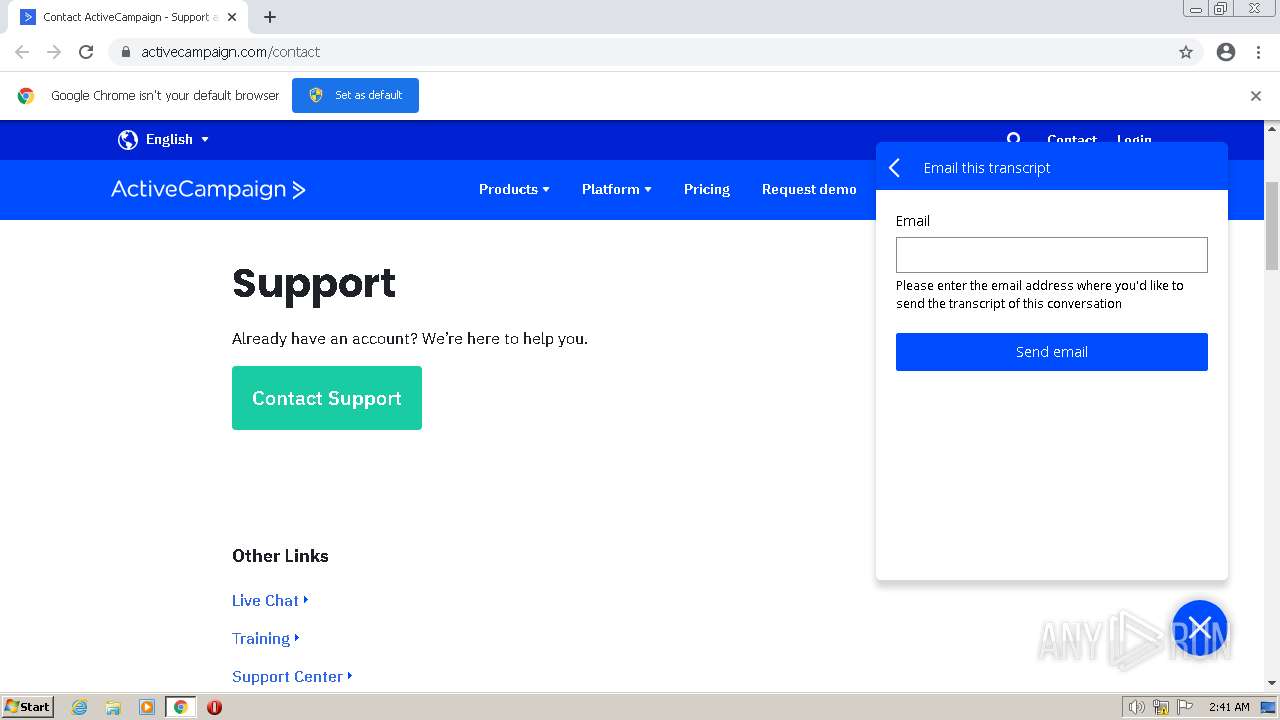Image resolution: width=1280 pixels, height=720 pixels.
Task: Open the English language selector
Action: point(177,140)
